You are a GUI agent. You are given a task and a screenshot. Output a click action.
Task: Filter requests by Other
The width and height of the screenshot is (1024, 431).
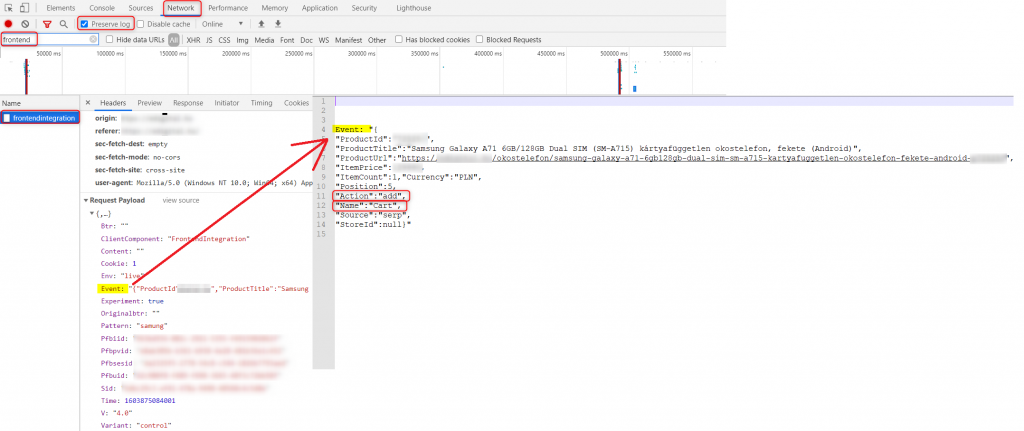pyautogui.click(x=377, y=40)
